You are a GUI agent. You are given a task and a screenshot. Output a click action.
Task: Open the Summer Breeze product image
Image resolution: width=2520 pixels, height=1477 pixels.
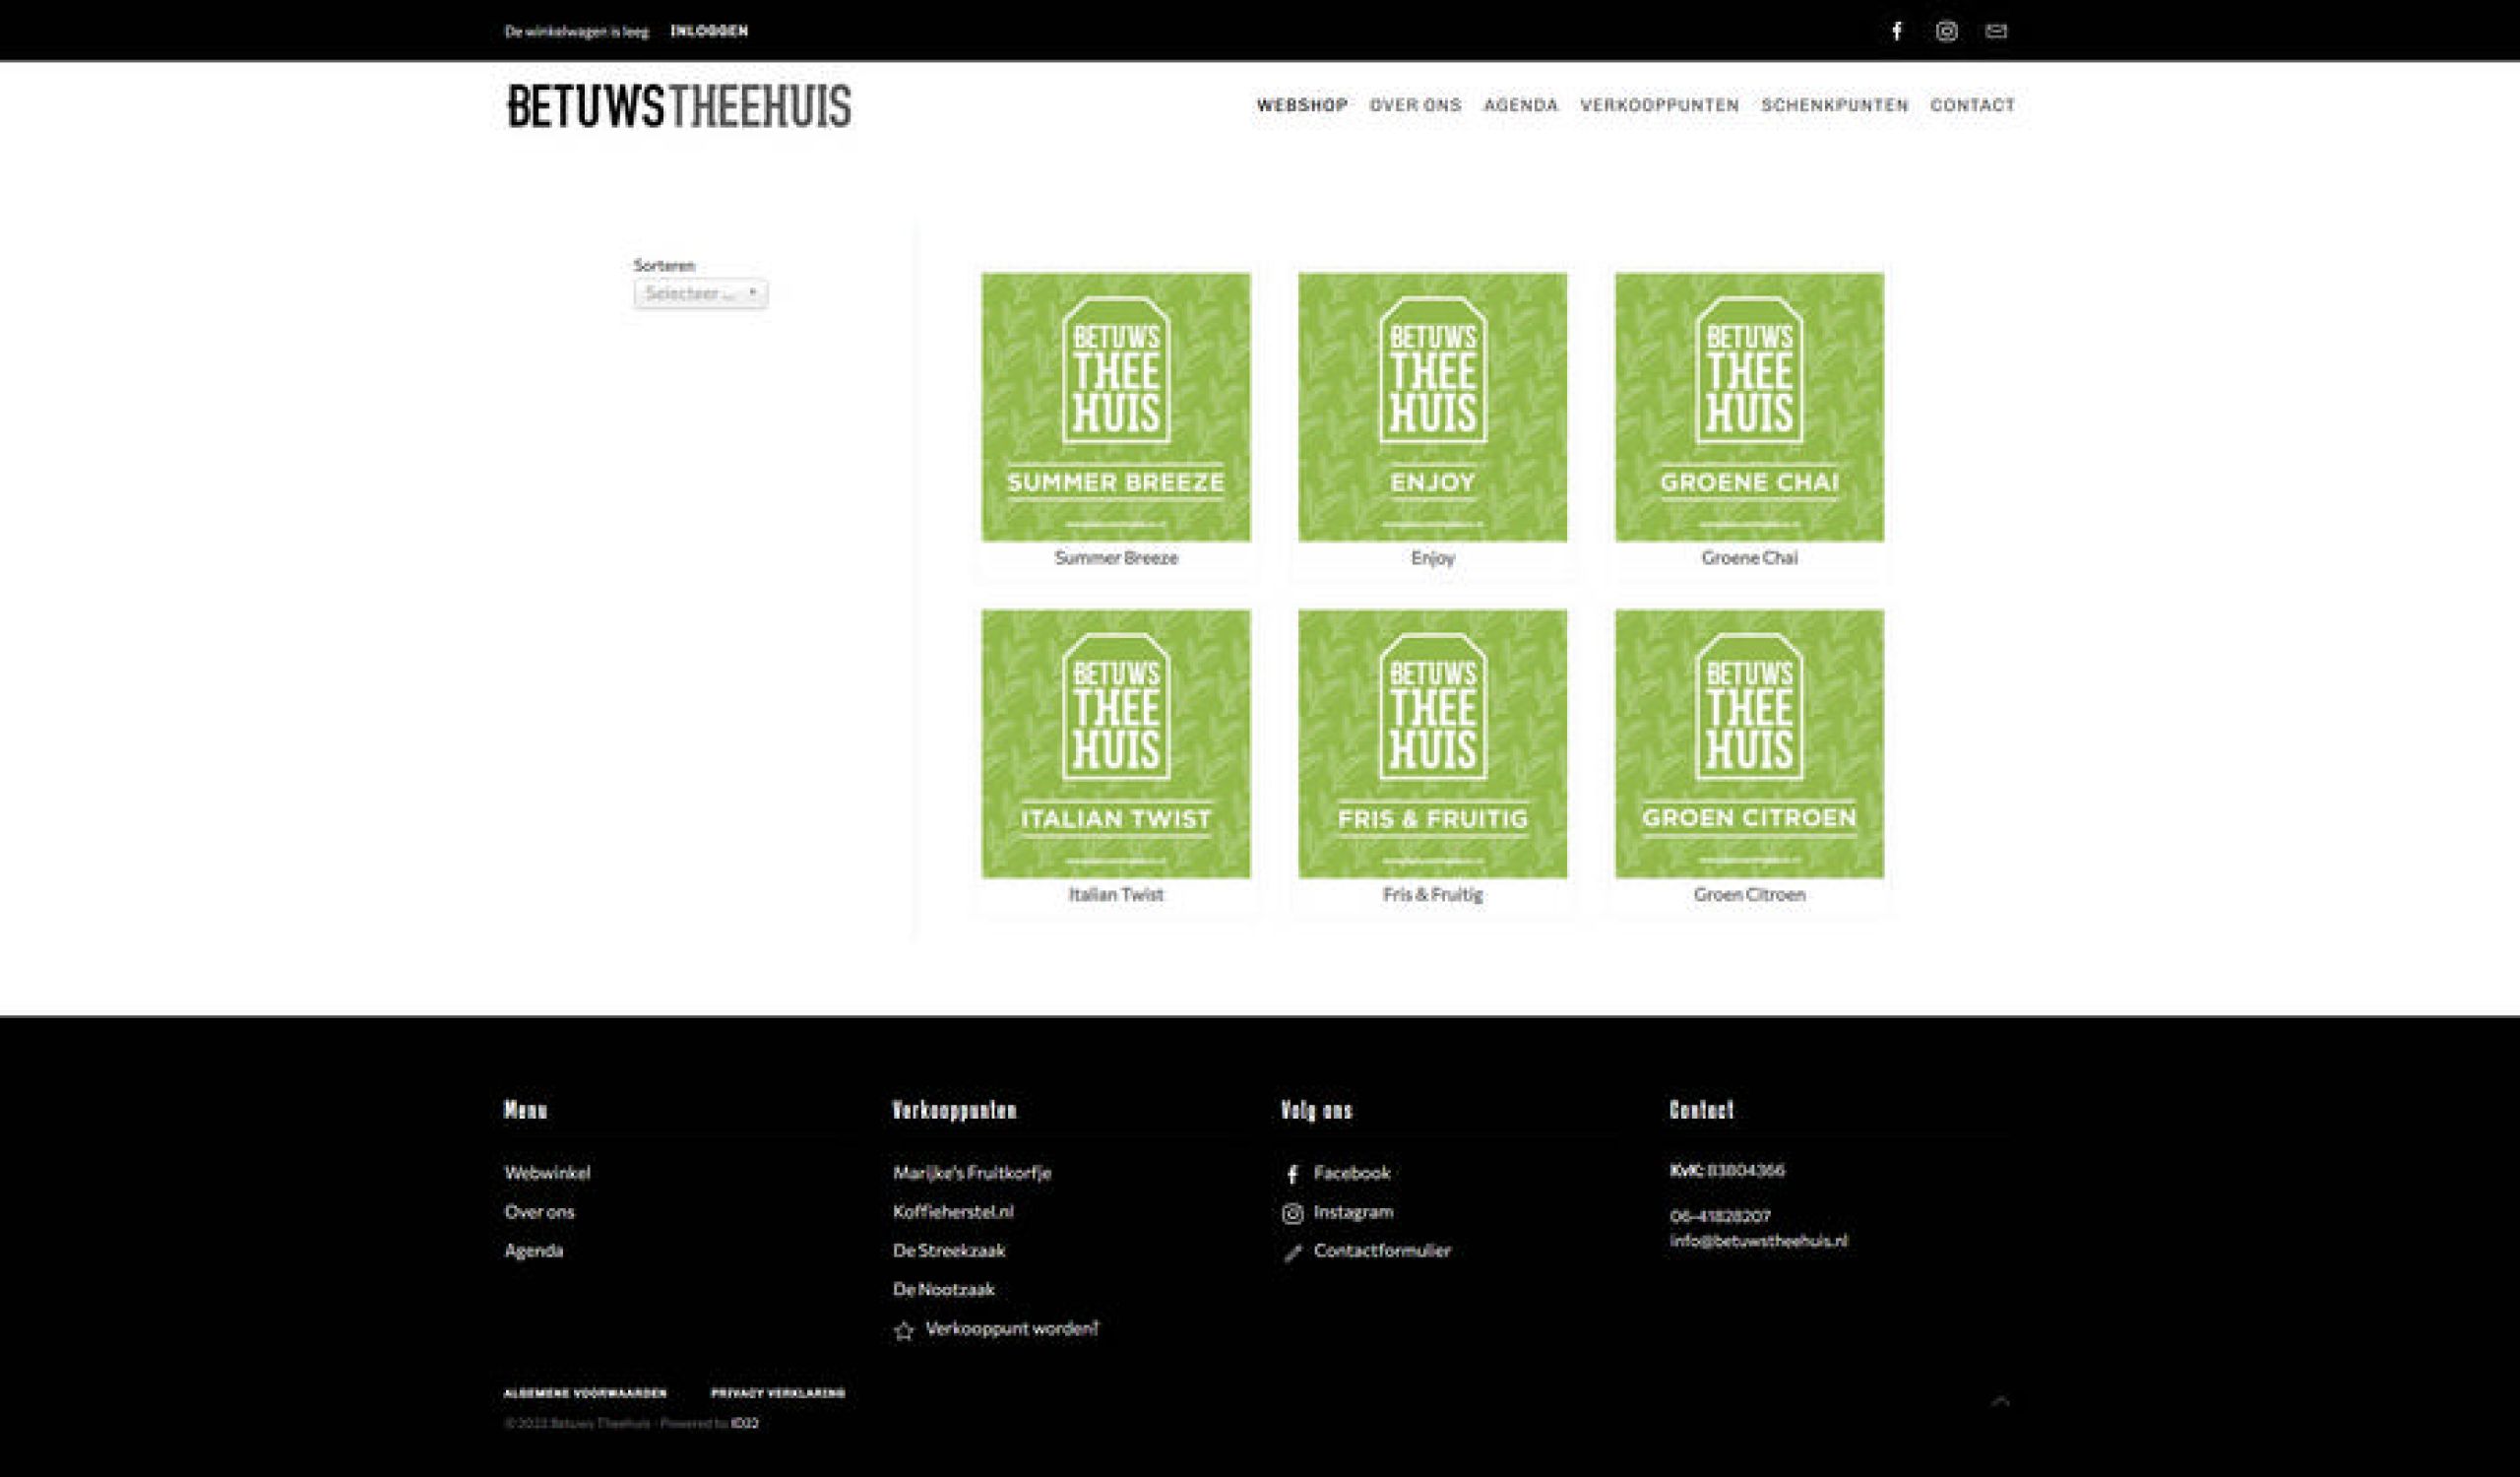(1115, 407)
